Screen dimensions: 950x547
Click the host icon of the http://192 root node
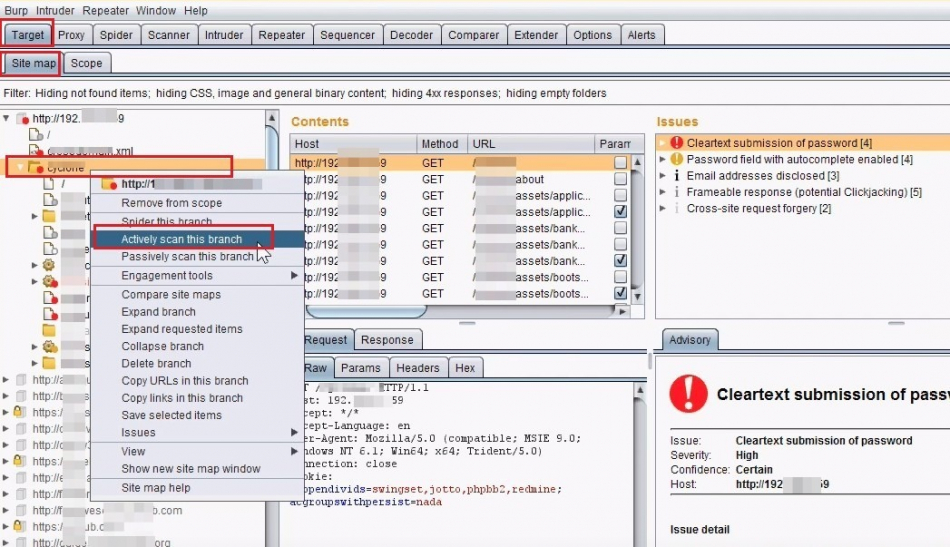tap(22, 118)
